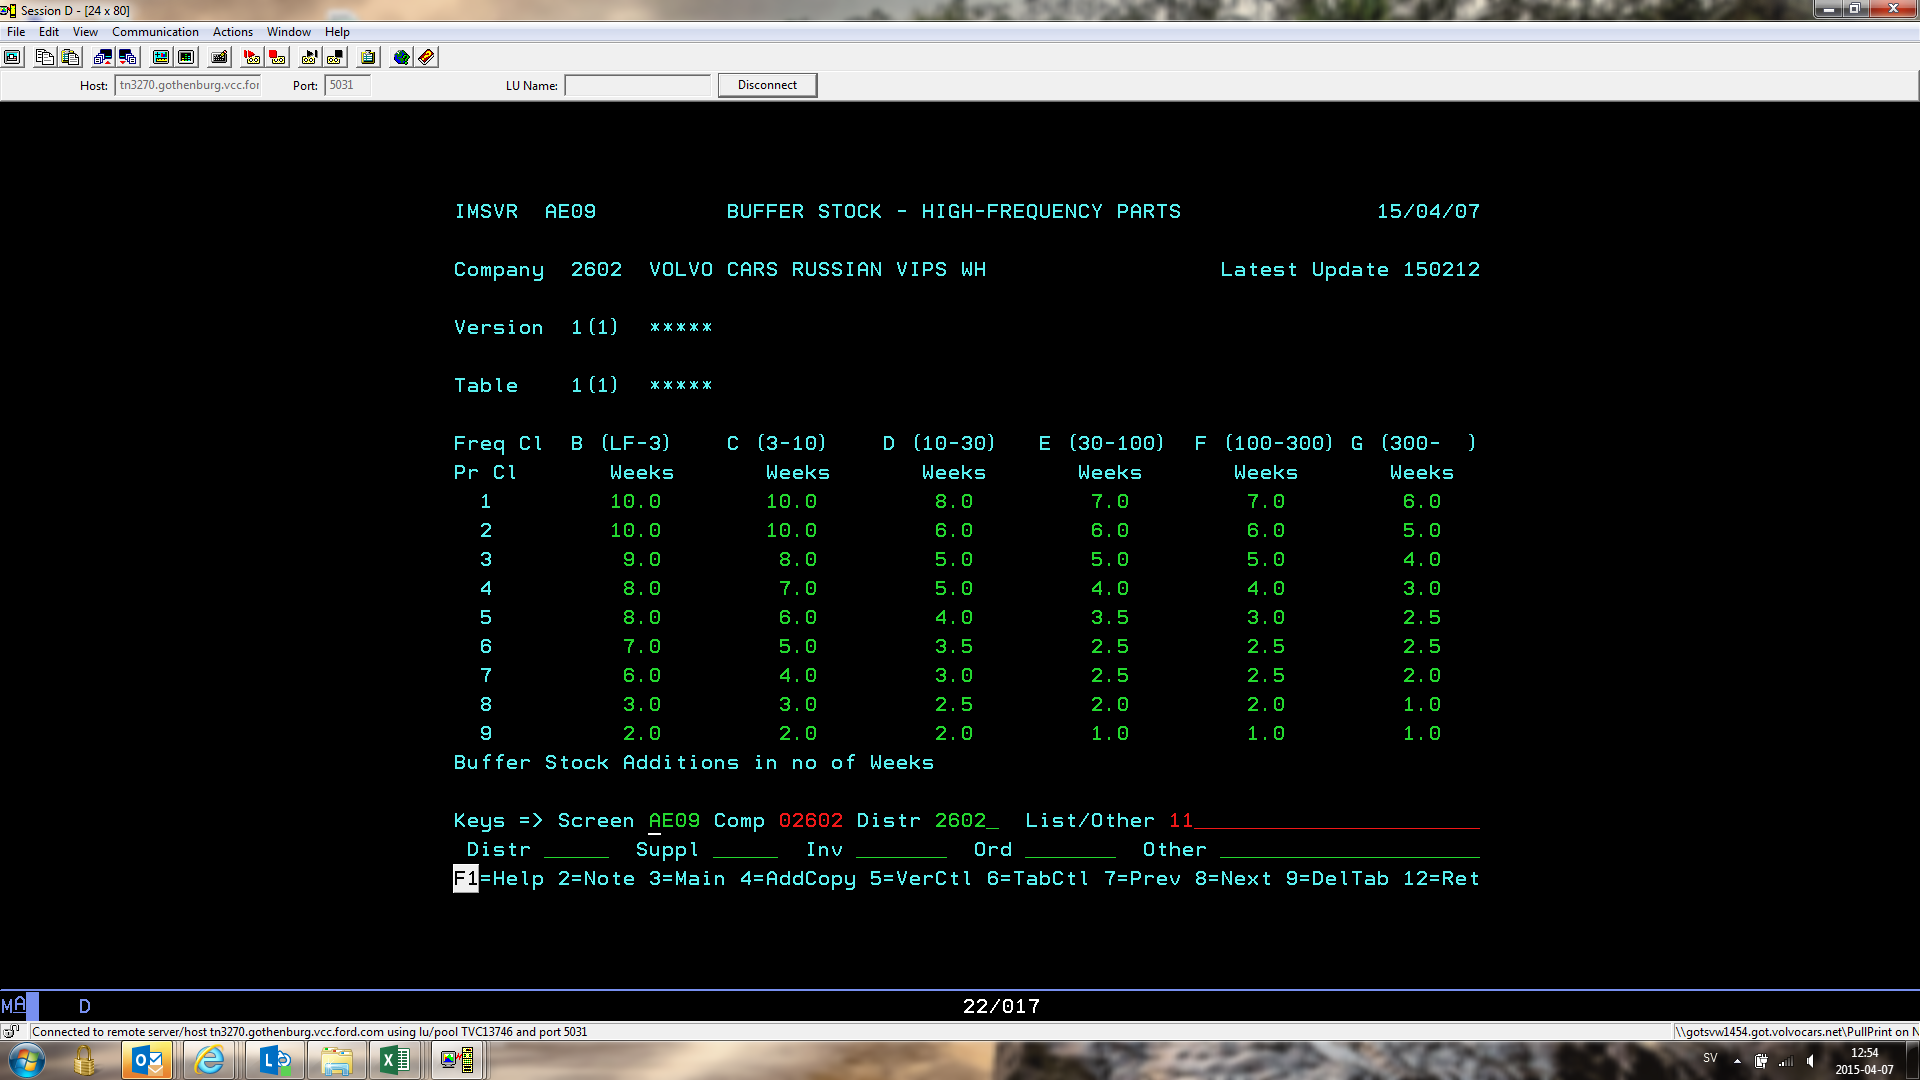This screenshot has width=1920, height=1080.
Task: Click the Screen field showing AE09
Action: [x=674, y=821]
